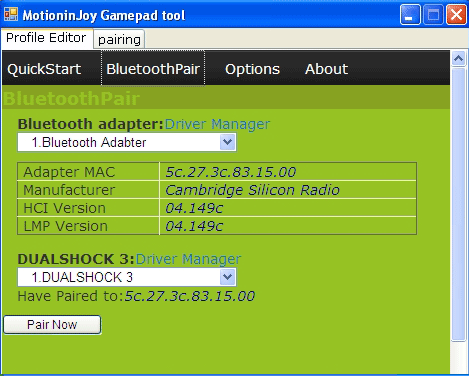Click the LMP Version value 04.149c
The width and height of the screenshot is (469, 376).
tap(194, 226)
